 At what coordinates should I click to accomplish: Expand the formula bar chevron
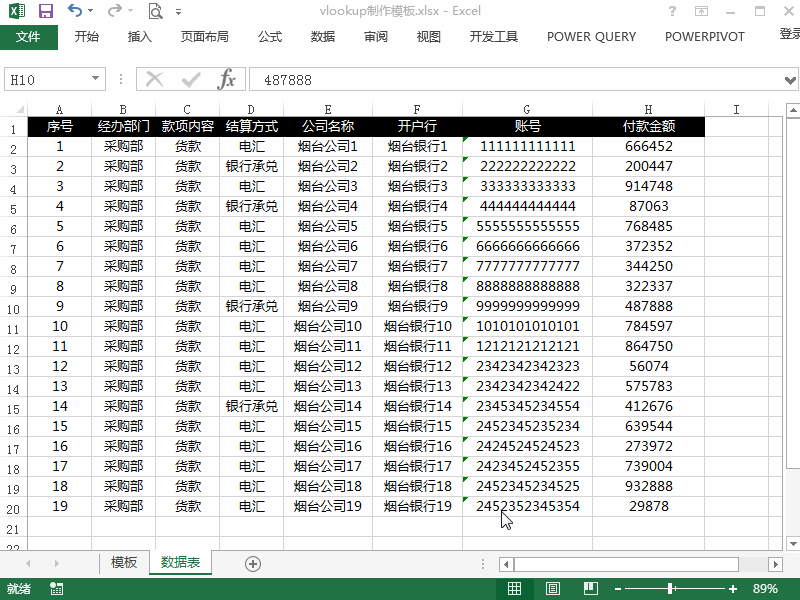[x=790, y=80]
